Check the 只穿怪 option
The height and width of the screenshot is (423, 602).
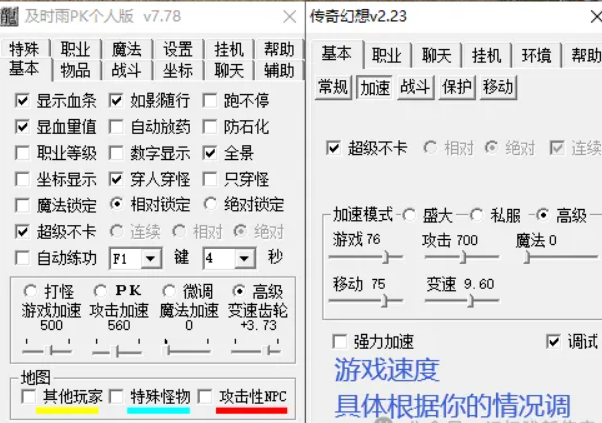point(210,179)
